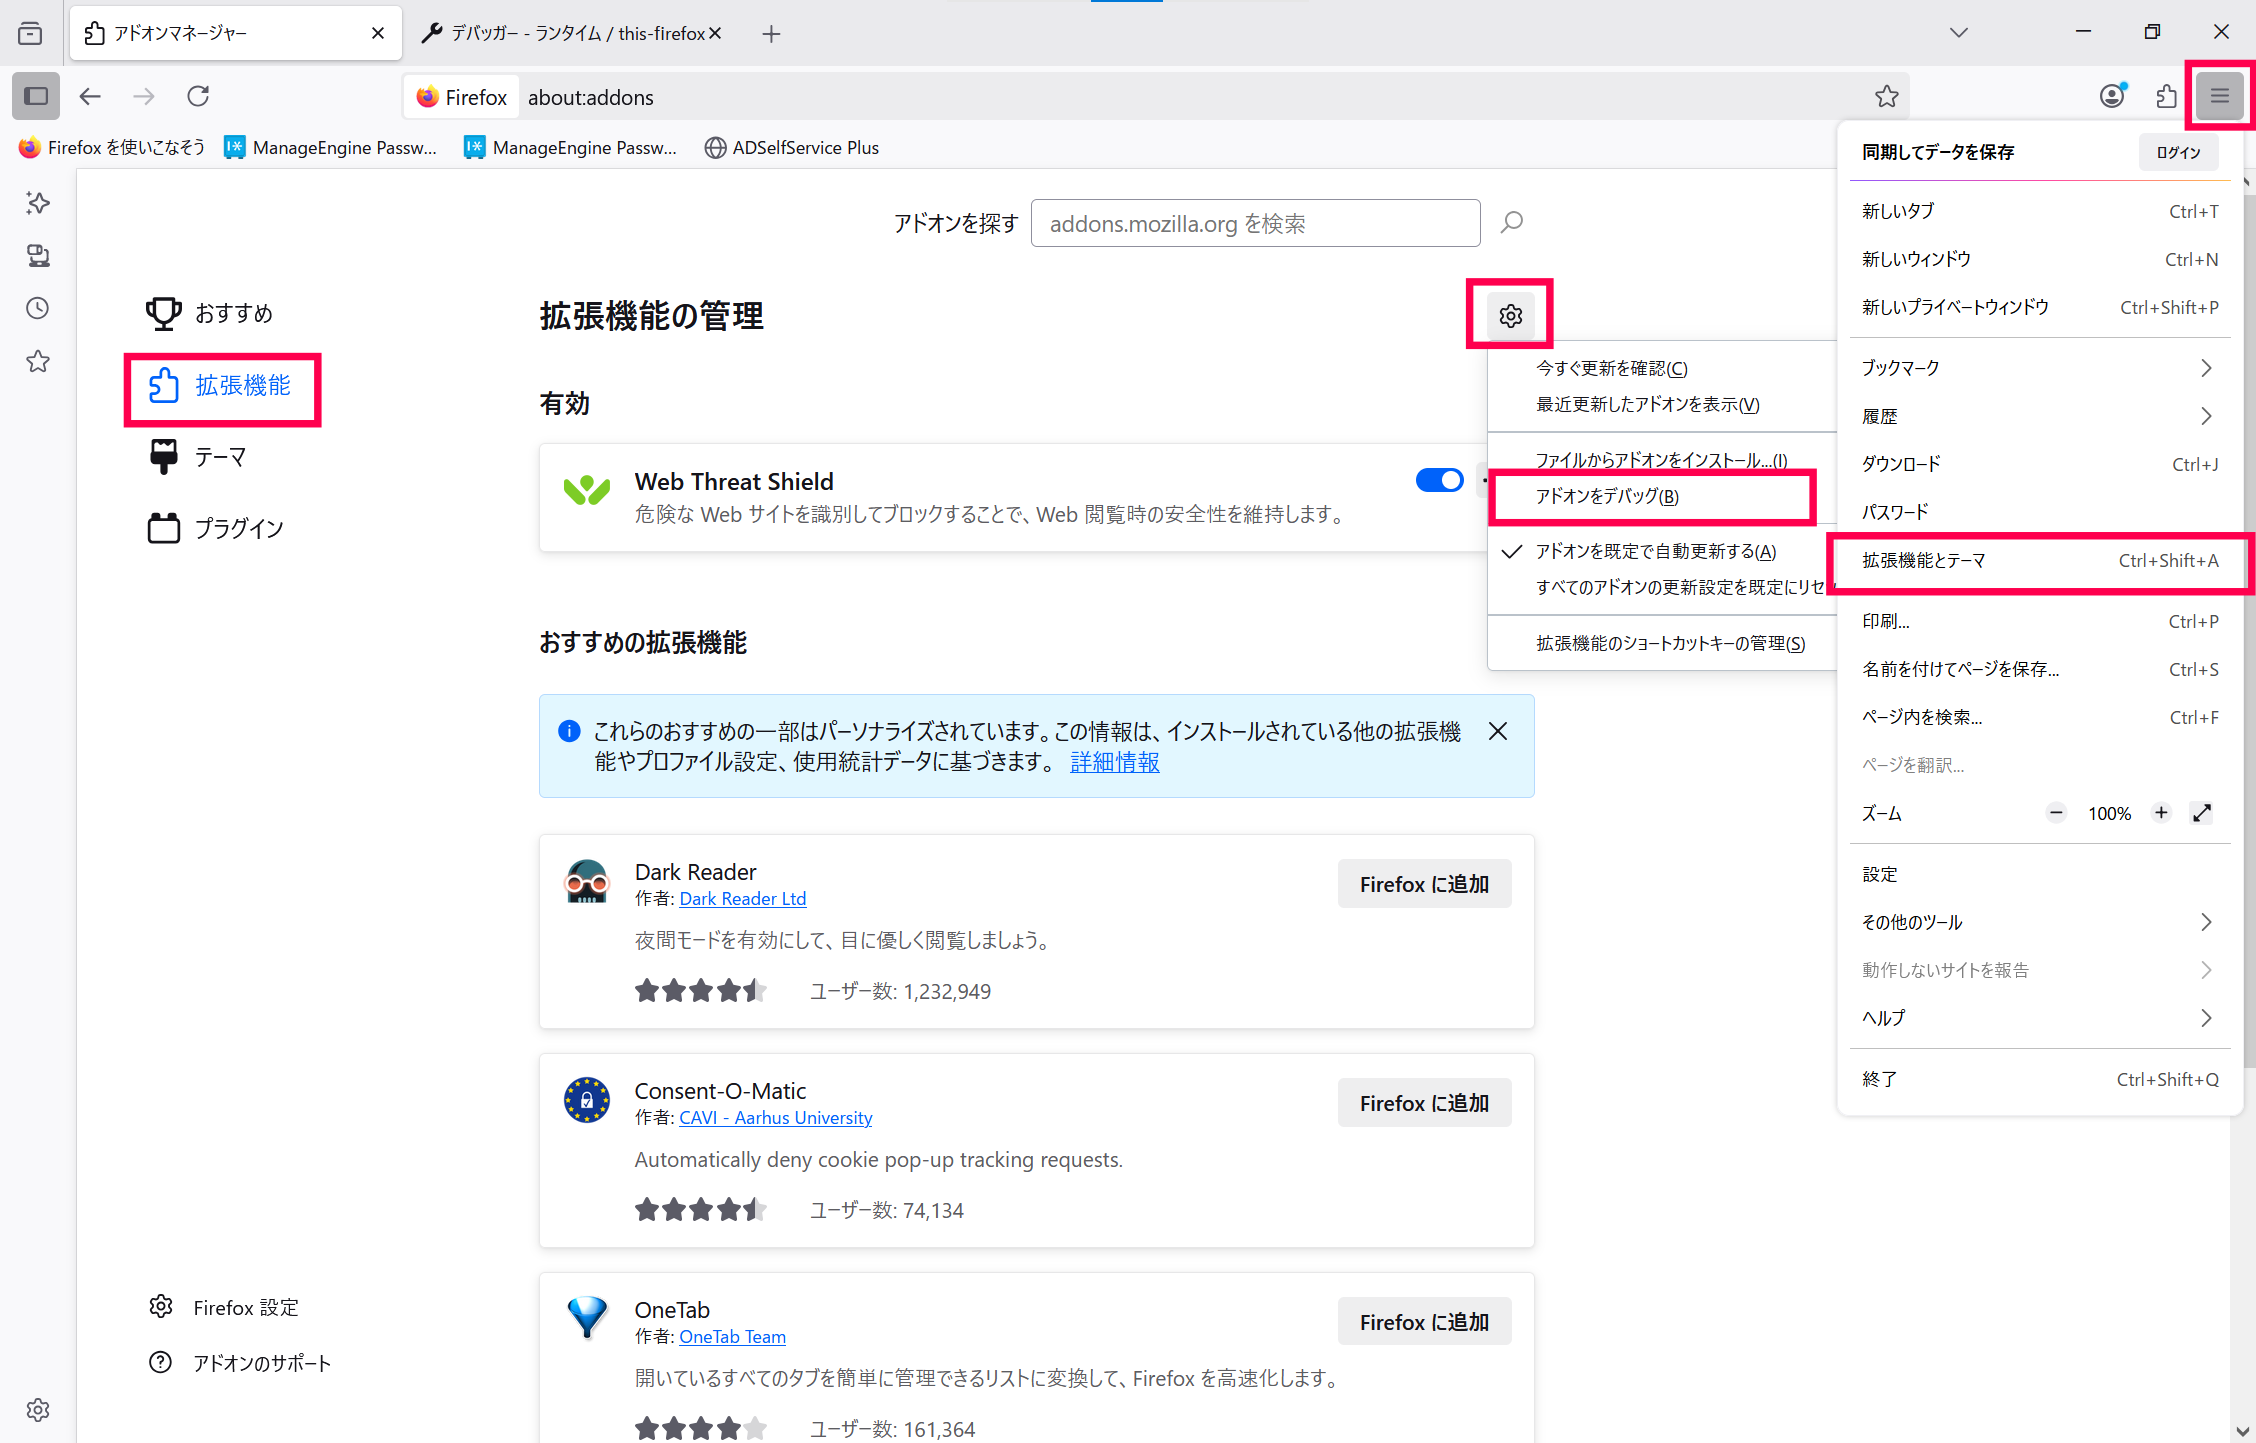The height and width of the screenshot is (1443, 2256).
Task: Click the bookmark star icon in address bar
Action: tap(1886, 97)
